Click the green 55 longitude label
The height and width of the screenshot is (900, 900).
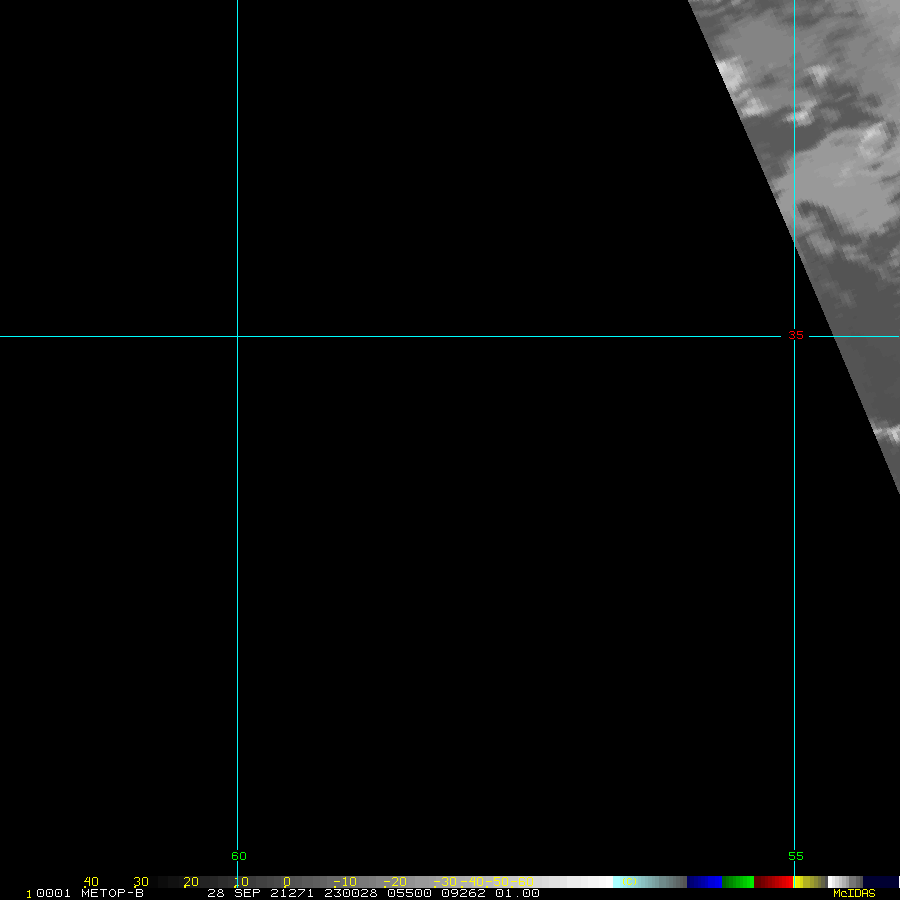point(795,856)
